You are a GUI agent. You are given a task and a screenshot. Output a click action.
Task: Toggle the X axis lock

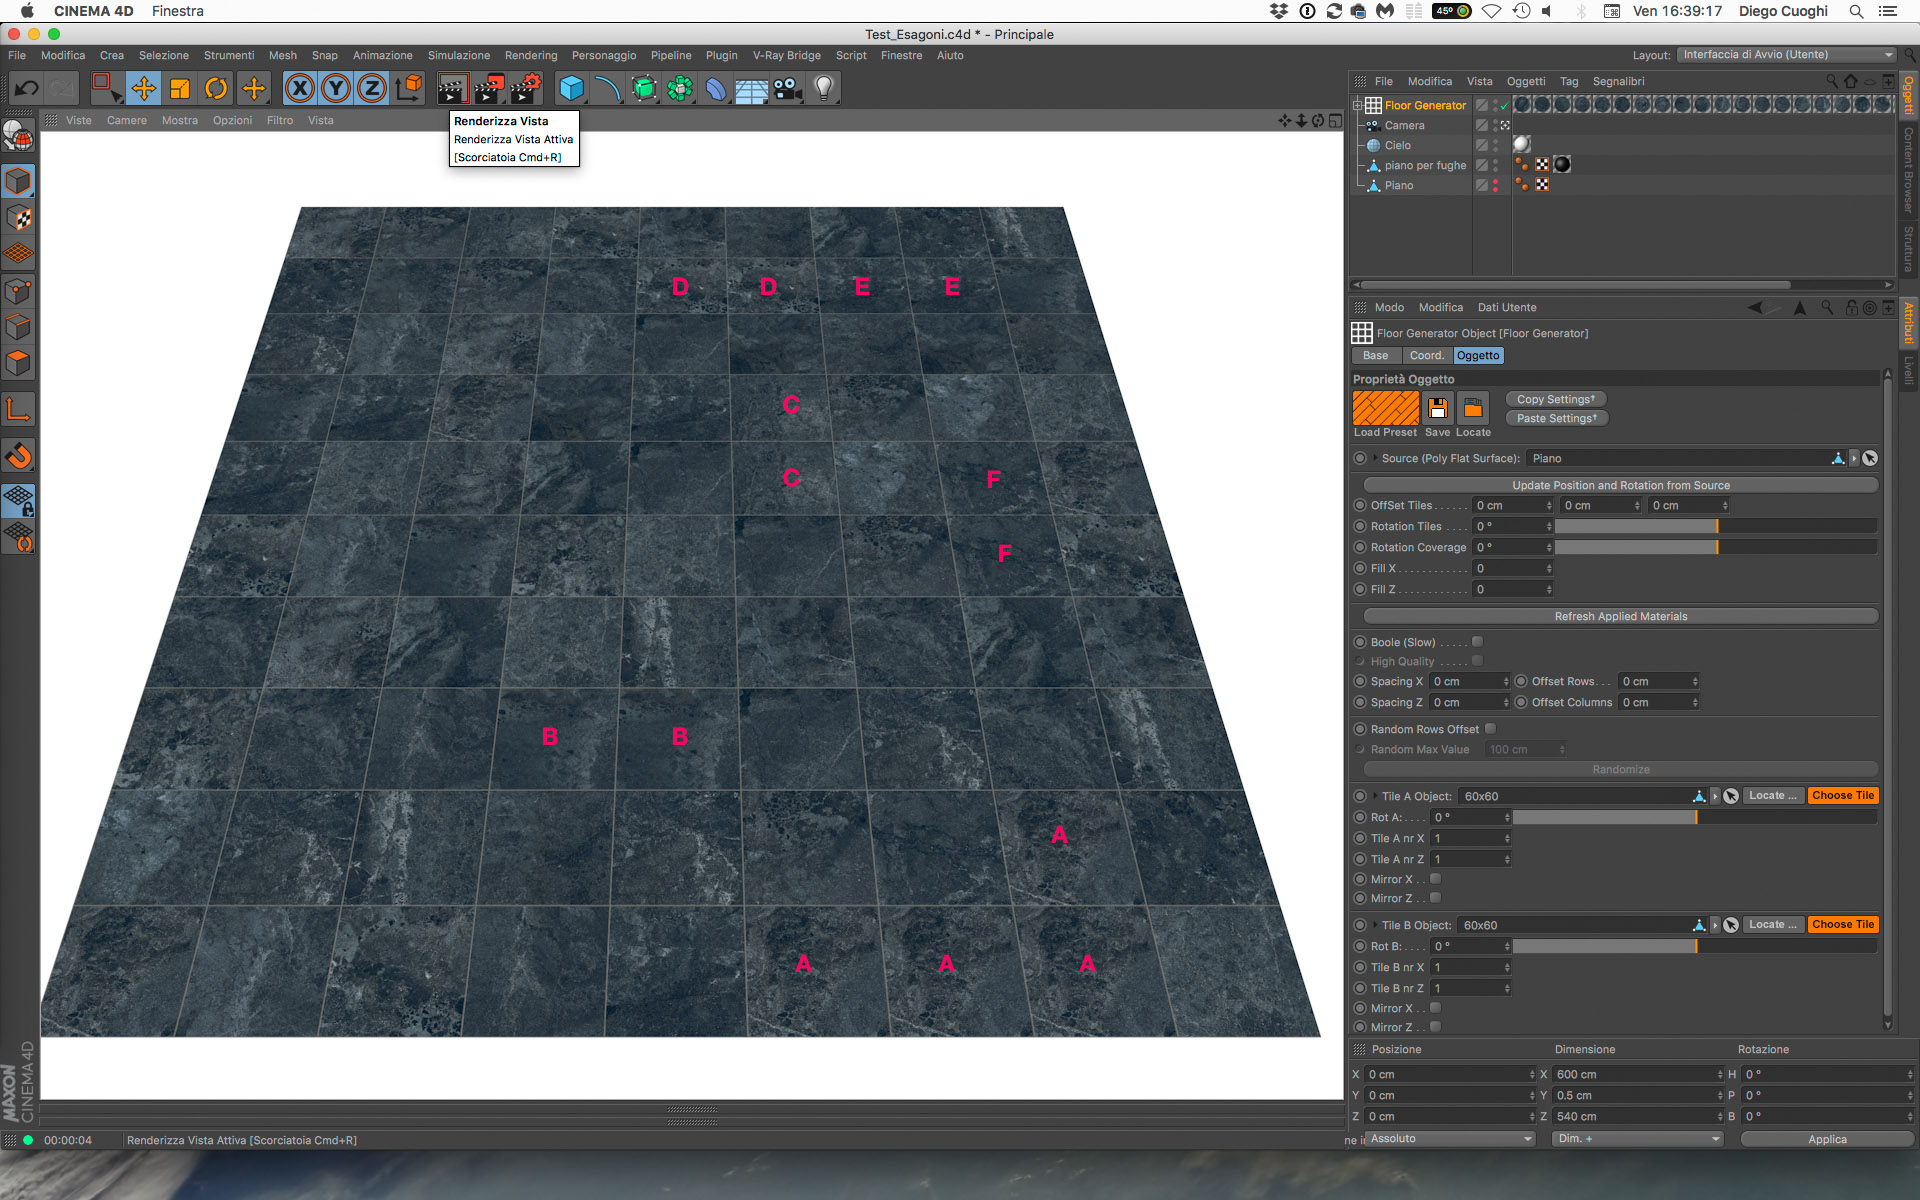click(299, 88)
